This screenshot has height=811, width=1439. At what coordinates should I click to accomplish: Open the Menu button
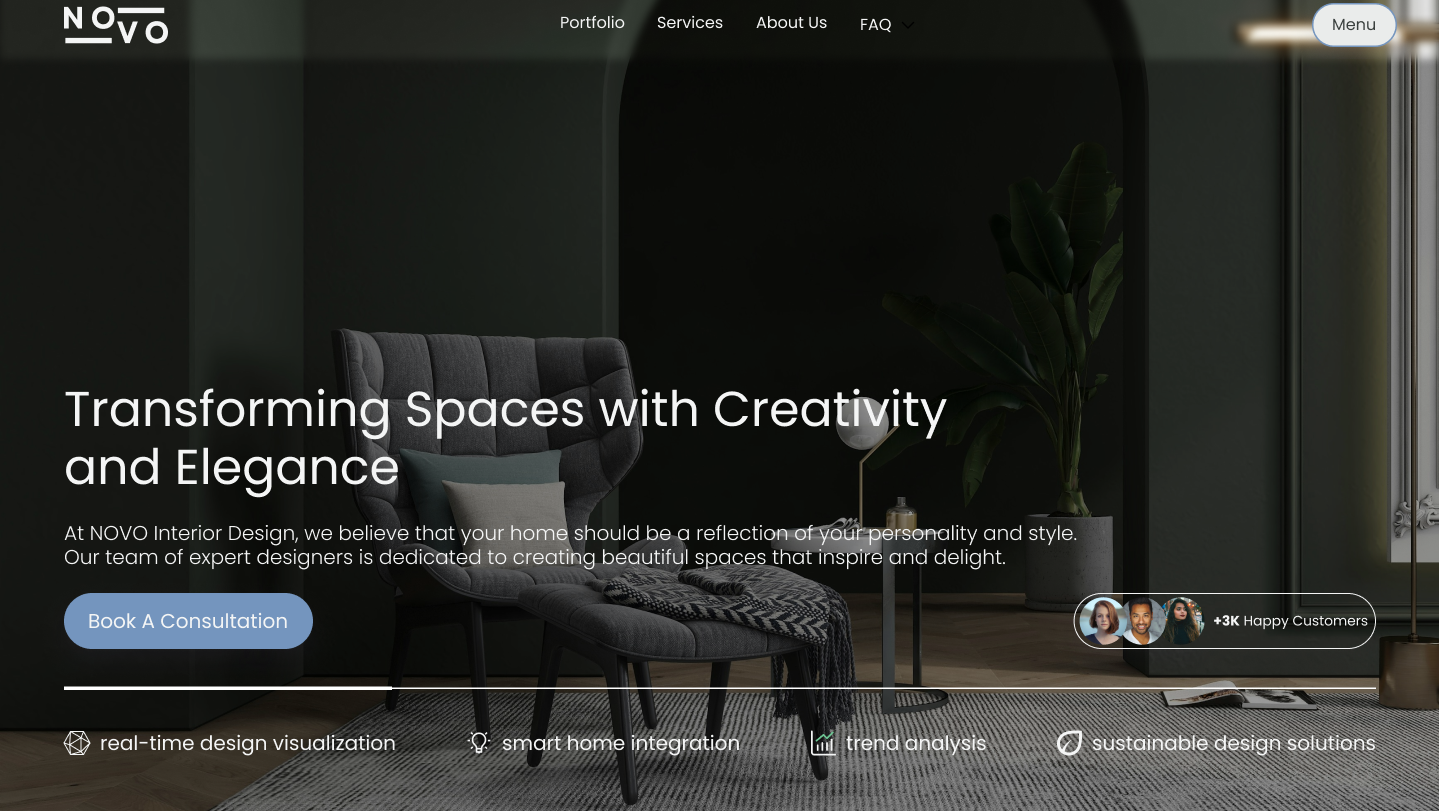pyautogui.click(x=1354, y=25)
